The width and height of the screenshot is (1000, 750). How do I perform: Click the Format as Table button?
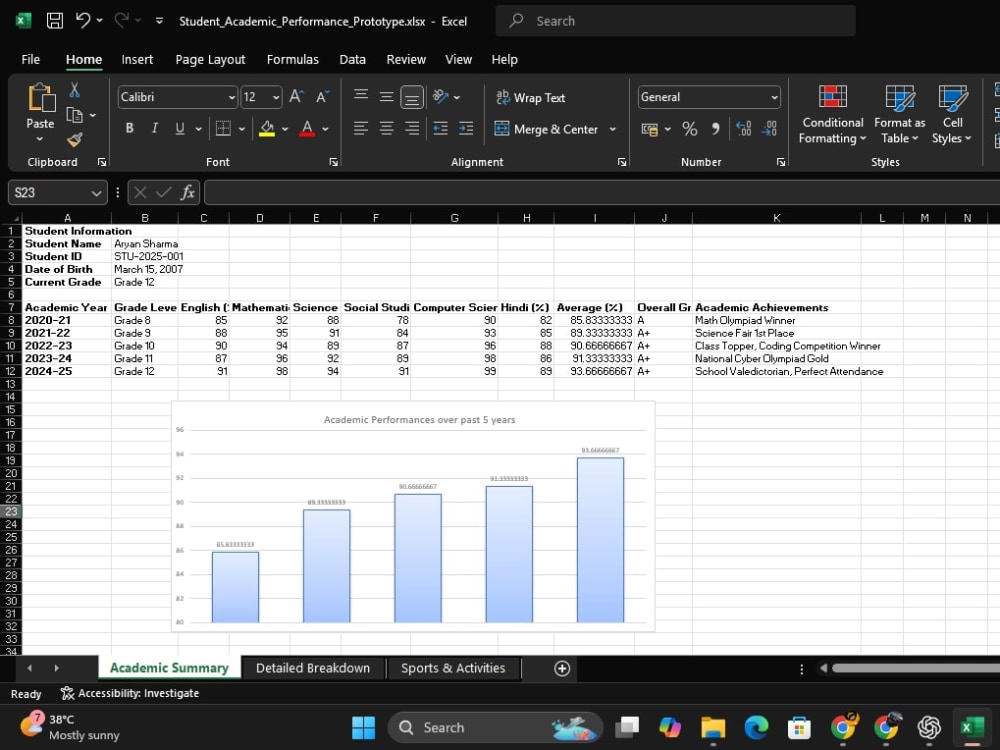click(899, 115)
